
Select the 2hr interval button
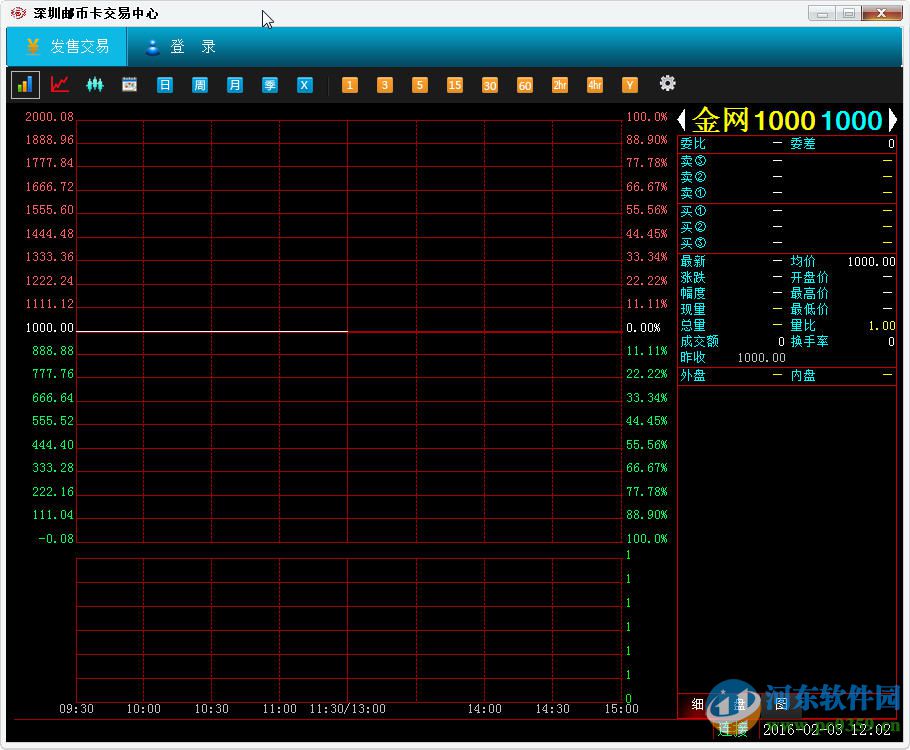[x=559, y=85]
